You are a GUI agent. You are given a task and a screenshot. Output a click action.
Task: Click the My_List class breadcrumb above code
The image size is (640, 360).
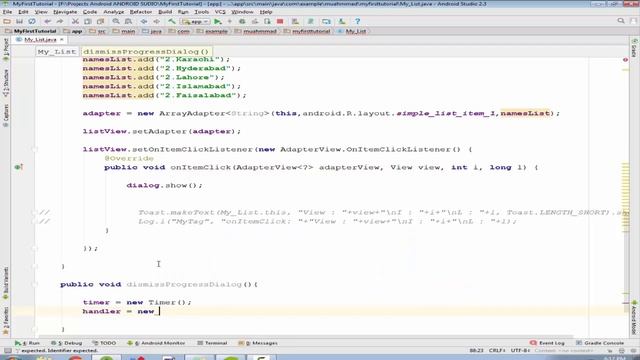pos(57,52)
